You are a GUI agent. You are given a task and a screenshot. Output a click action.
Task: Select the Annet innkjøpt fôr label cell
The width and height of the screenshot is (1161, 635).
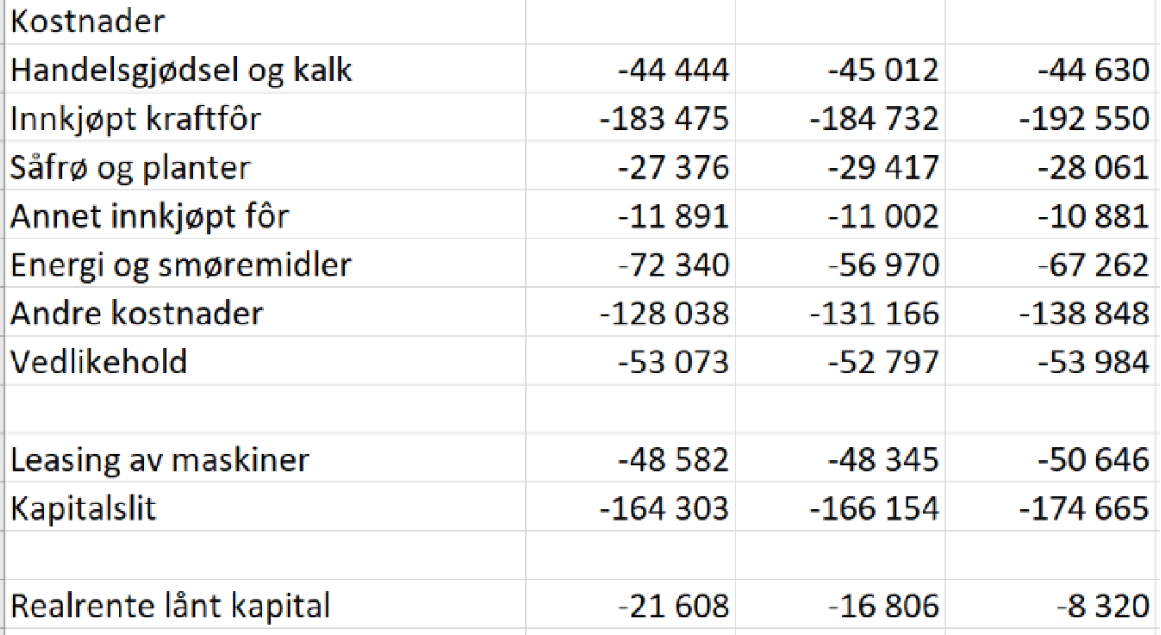(150, 216)
